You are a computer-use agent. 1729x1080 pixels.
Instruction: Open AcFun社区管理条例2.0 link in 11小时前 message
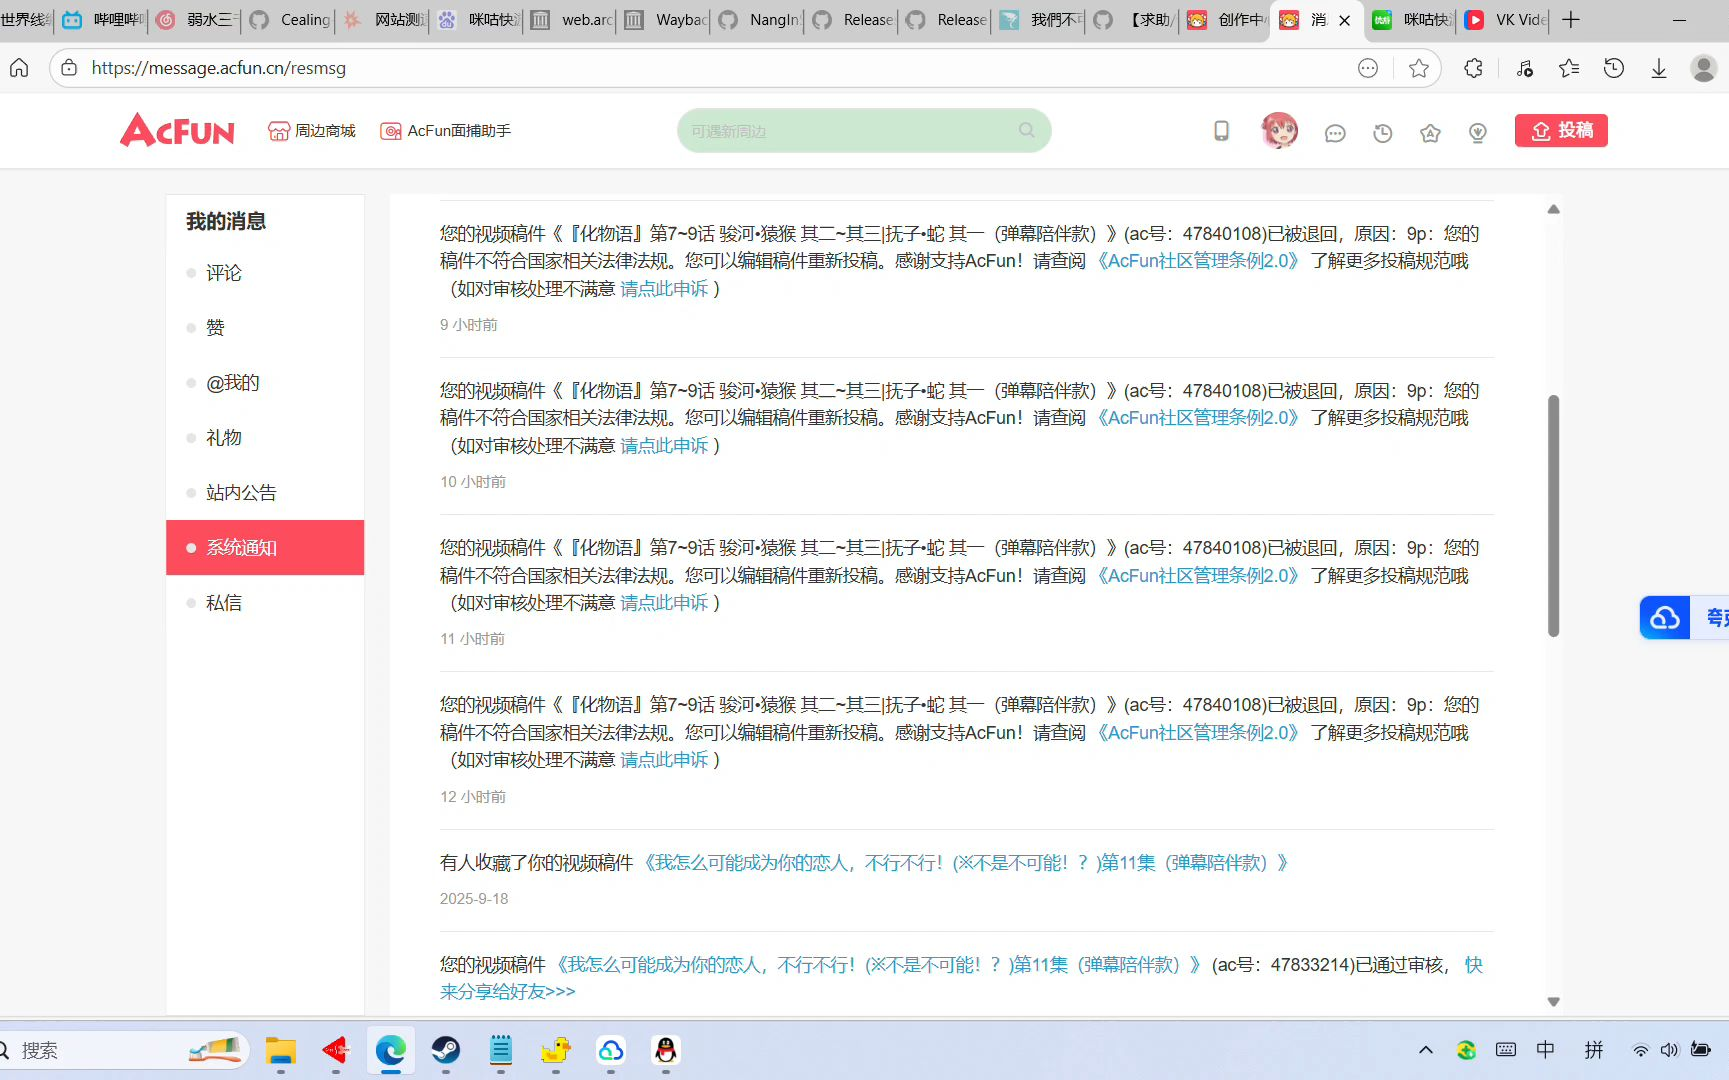(x=1198, y=576)
